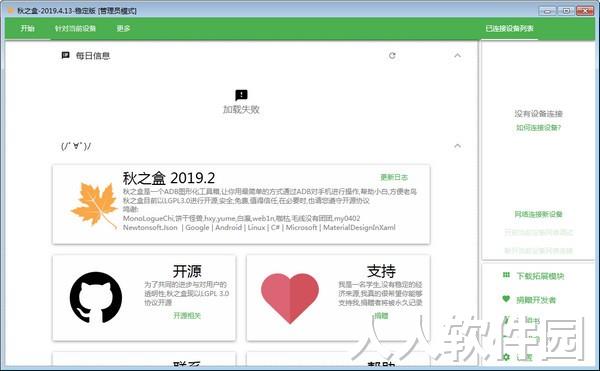Open the 更新日志 link
The width and height of the screenshot is (600, 371).
(x=394, y=177)
